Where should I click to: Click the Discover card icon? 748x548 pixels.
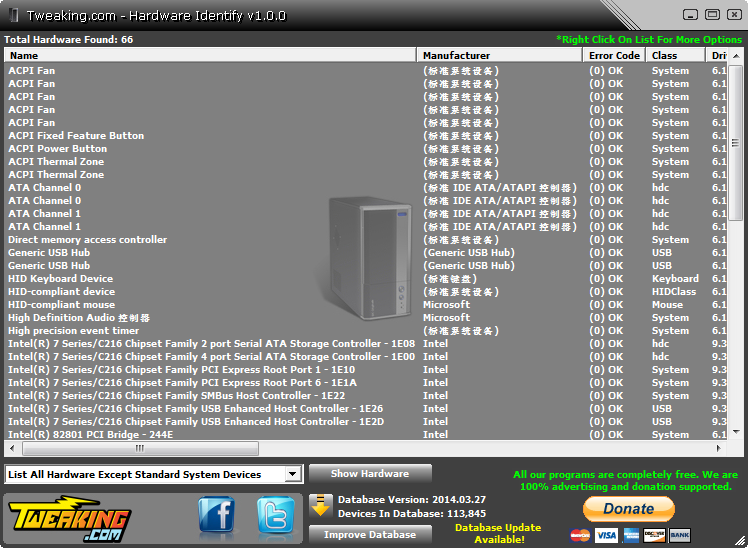pos(654,536)
